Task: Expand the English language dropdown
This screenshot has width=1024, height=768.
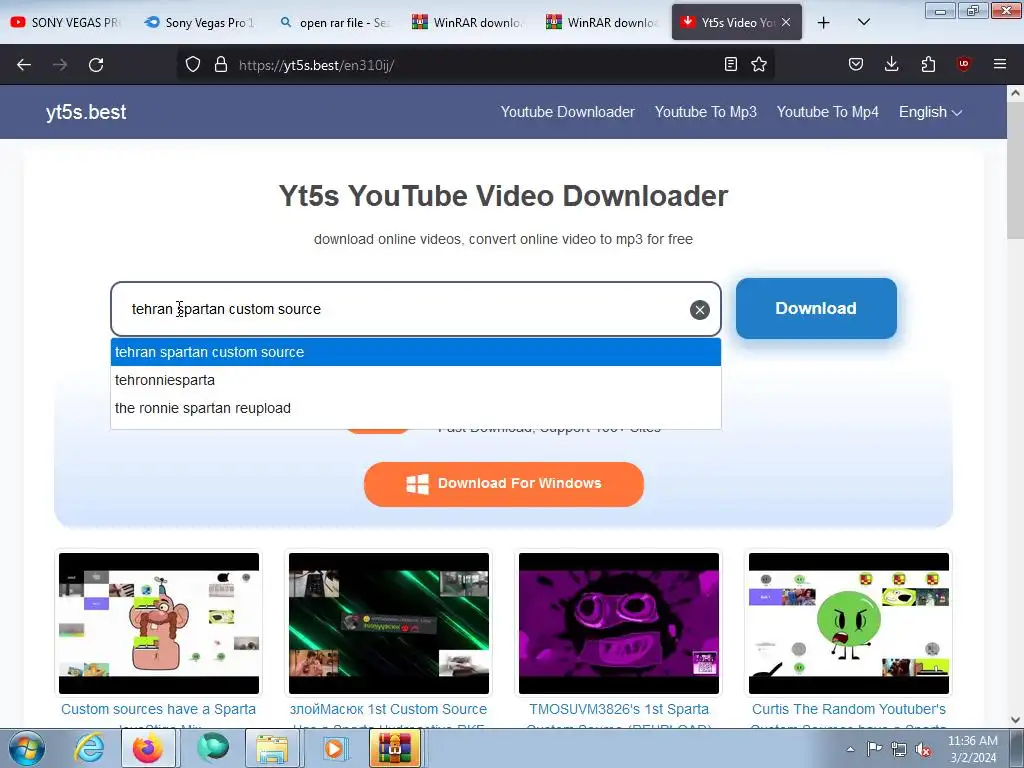Action: tap(930, 112)
